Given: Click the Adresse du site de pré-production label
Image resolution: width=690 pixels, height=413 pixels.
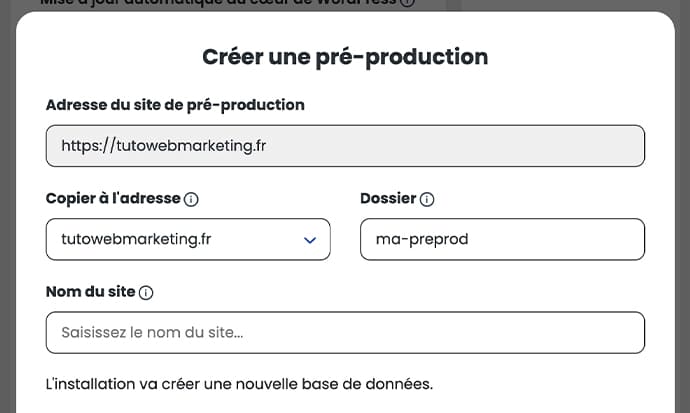Looking at the screenshot, I should click(175, 104).
